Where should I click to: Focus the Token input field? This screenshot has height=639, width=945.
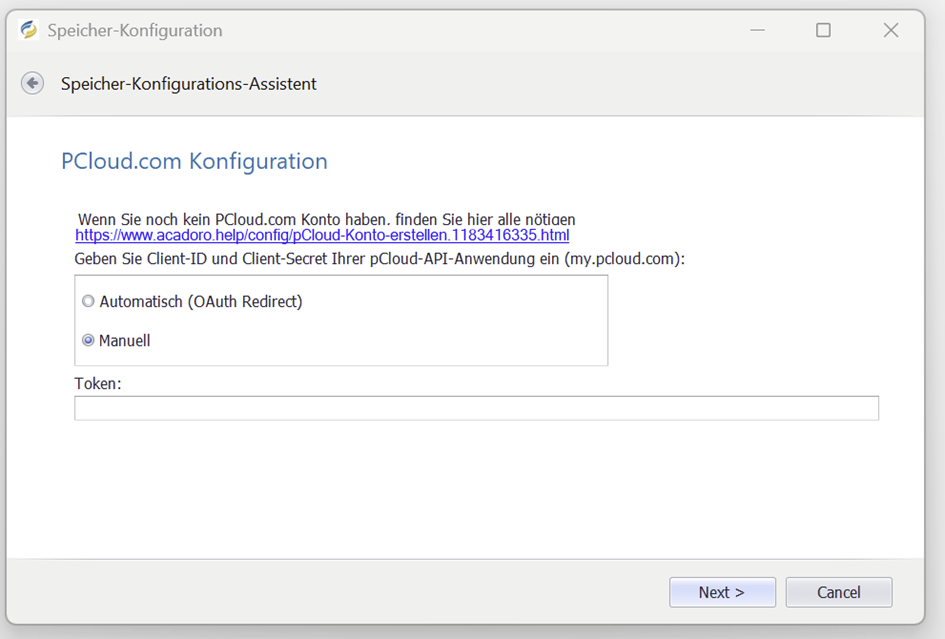[476, 408]
